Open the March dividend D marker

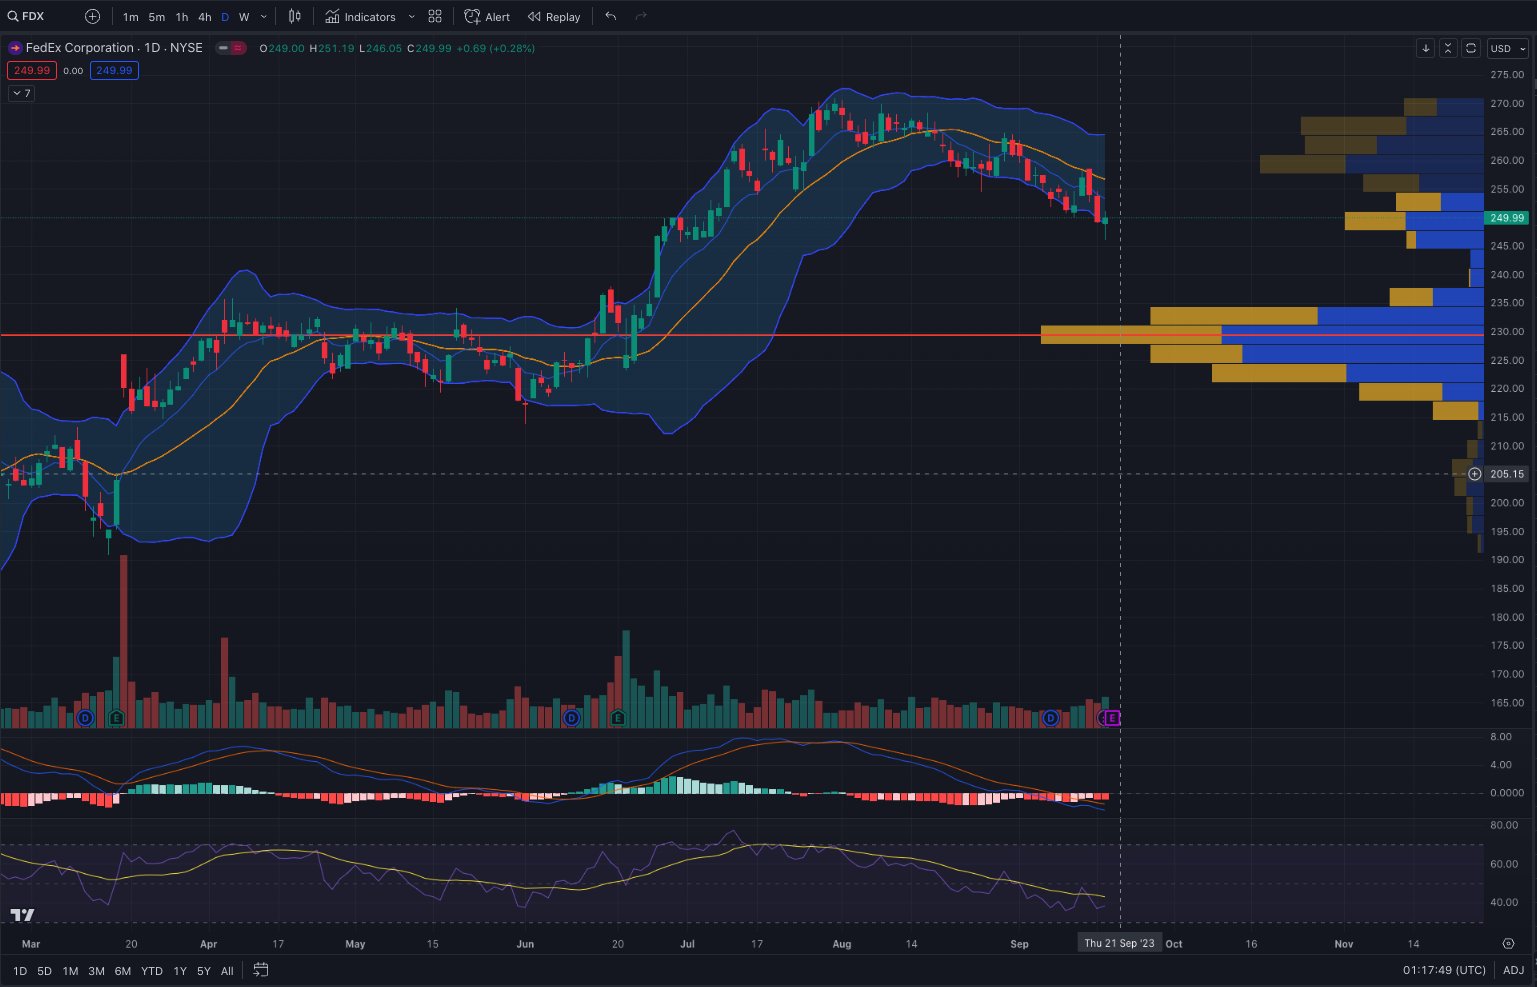tap(85, 718)
